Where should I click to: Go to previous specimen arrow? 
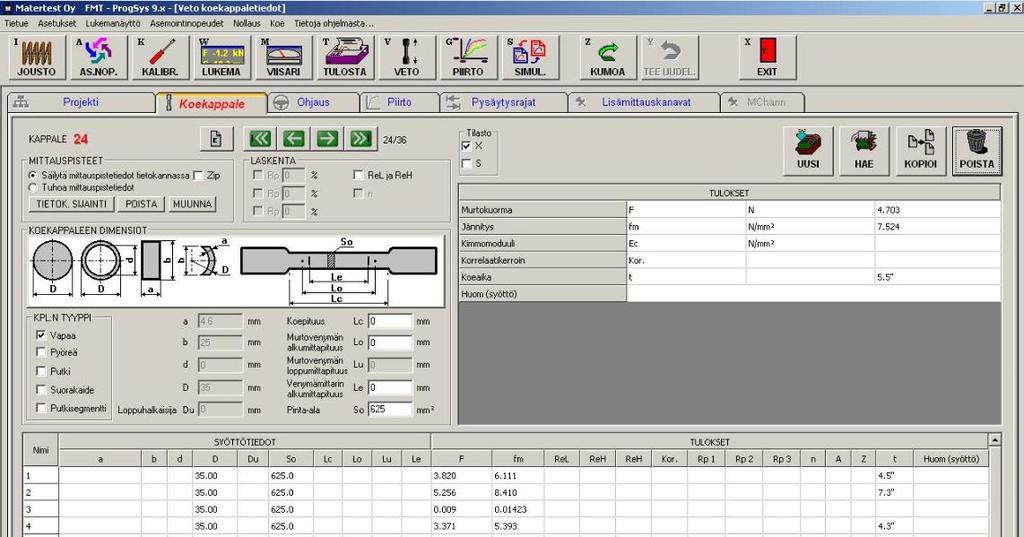(294, 138)
